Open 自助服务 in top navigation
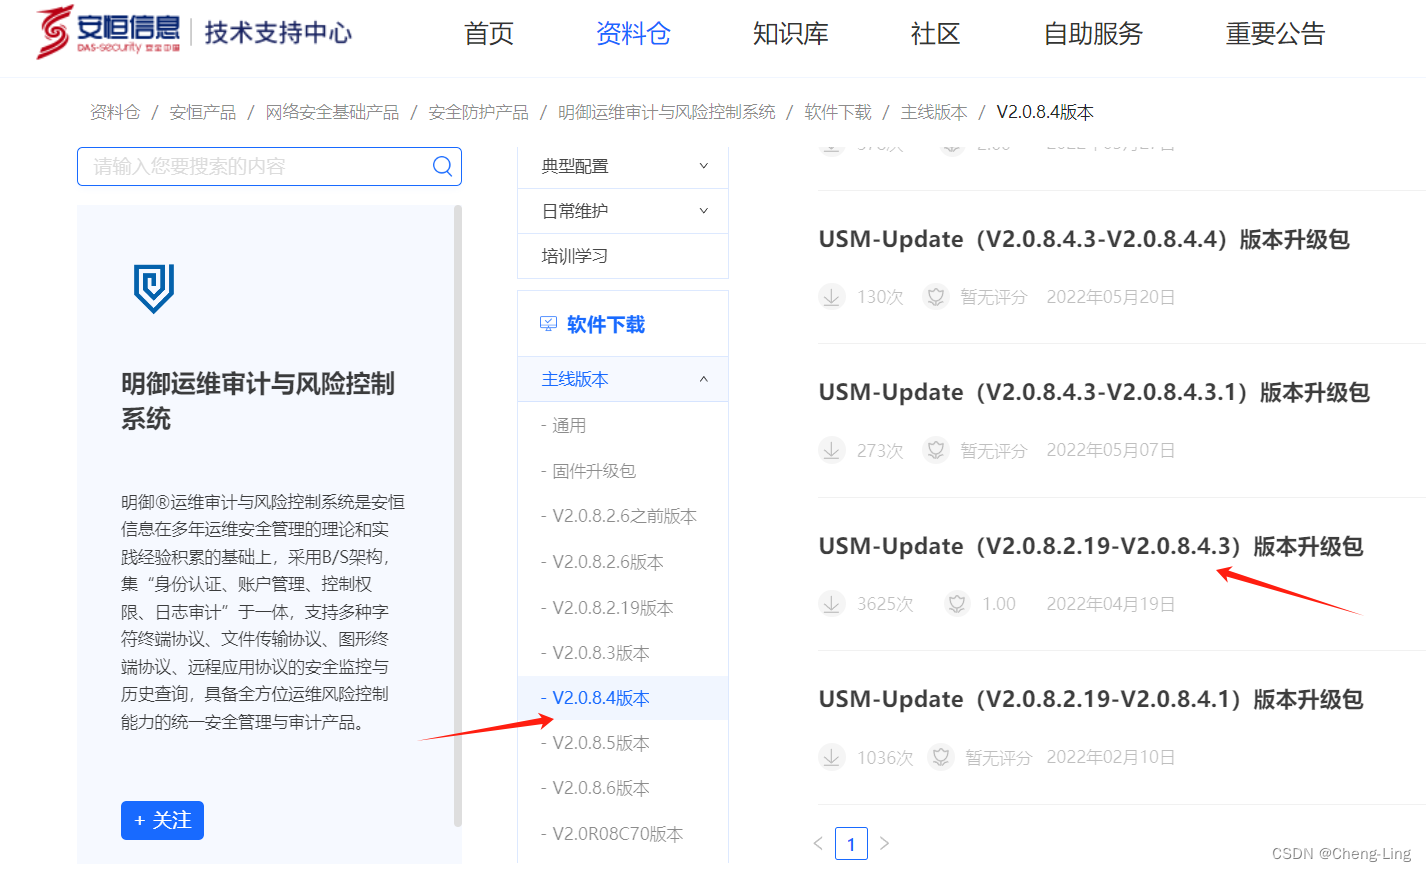Image resolution: width=1426 pixels, height=872 pixels. pos(1093,34)
